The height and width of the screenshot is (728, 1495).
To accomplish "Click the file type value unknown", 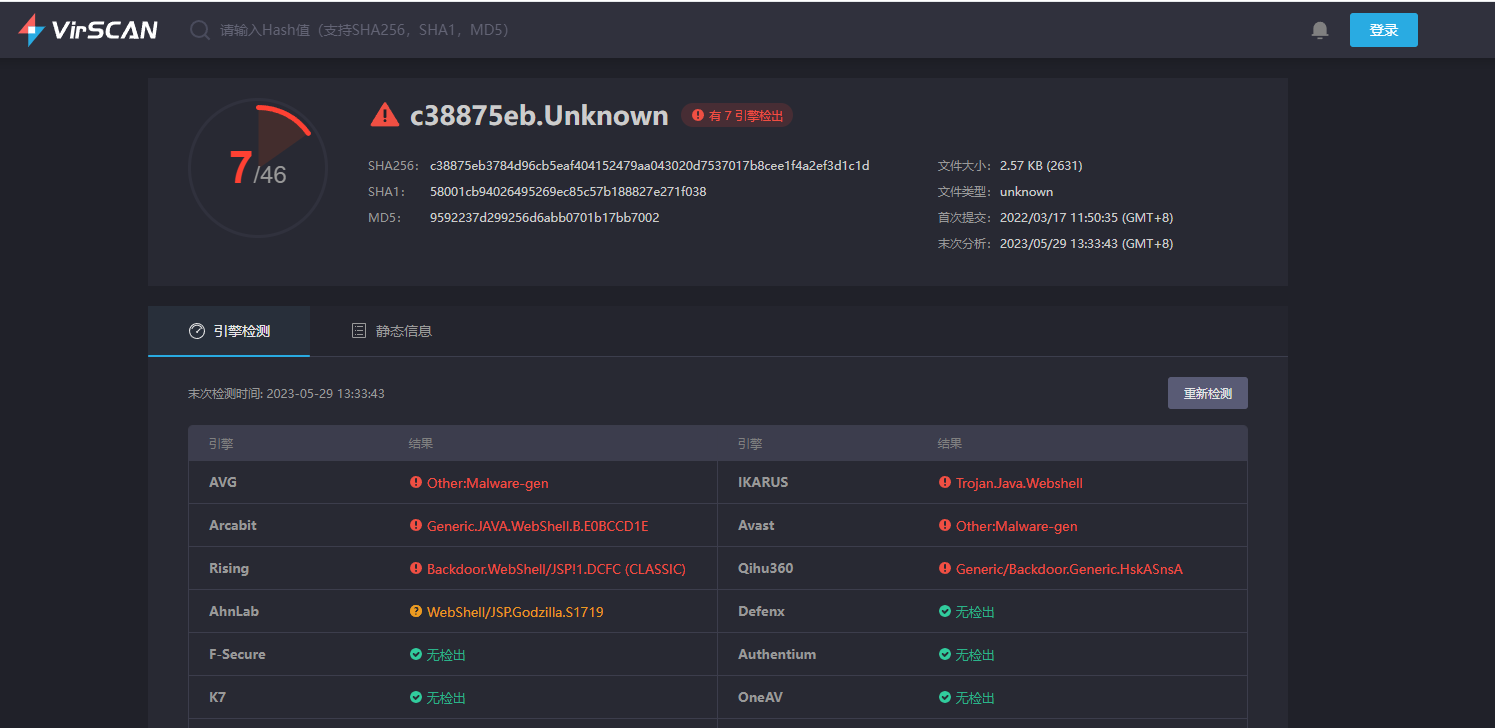I will [x=1026, y=191].
